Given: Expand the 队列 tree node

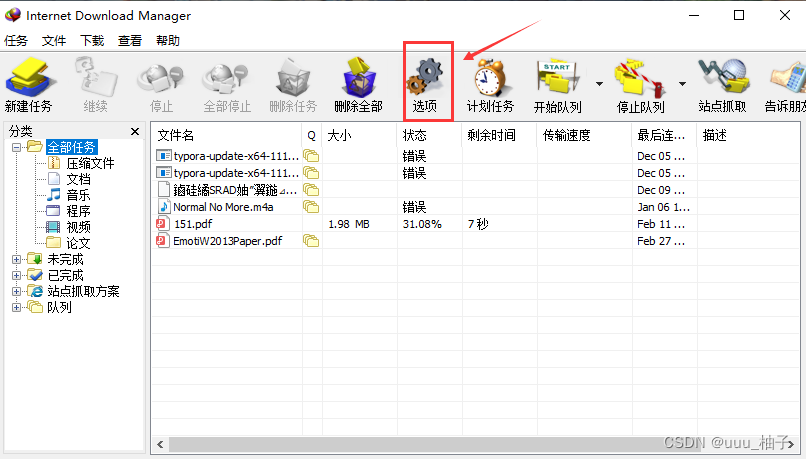Looking at the screenshot, I should (x=16, y=307).
